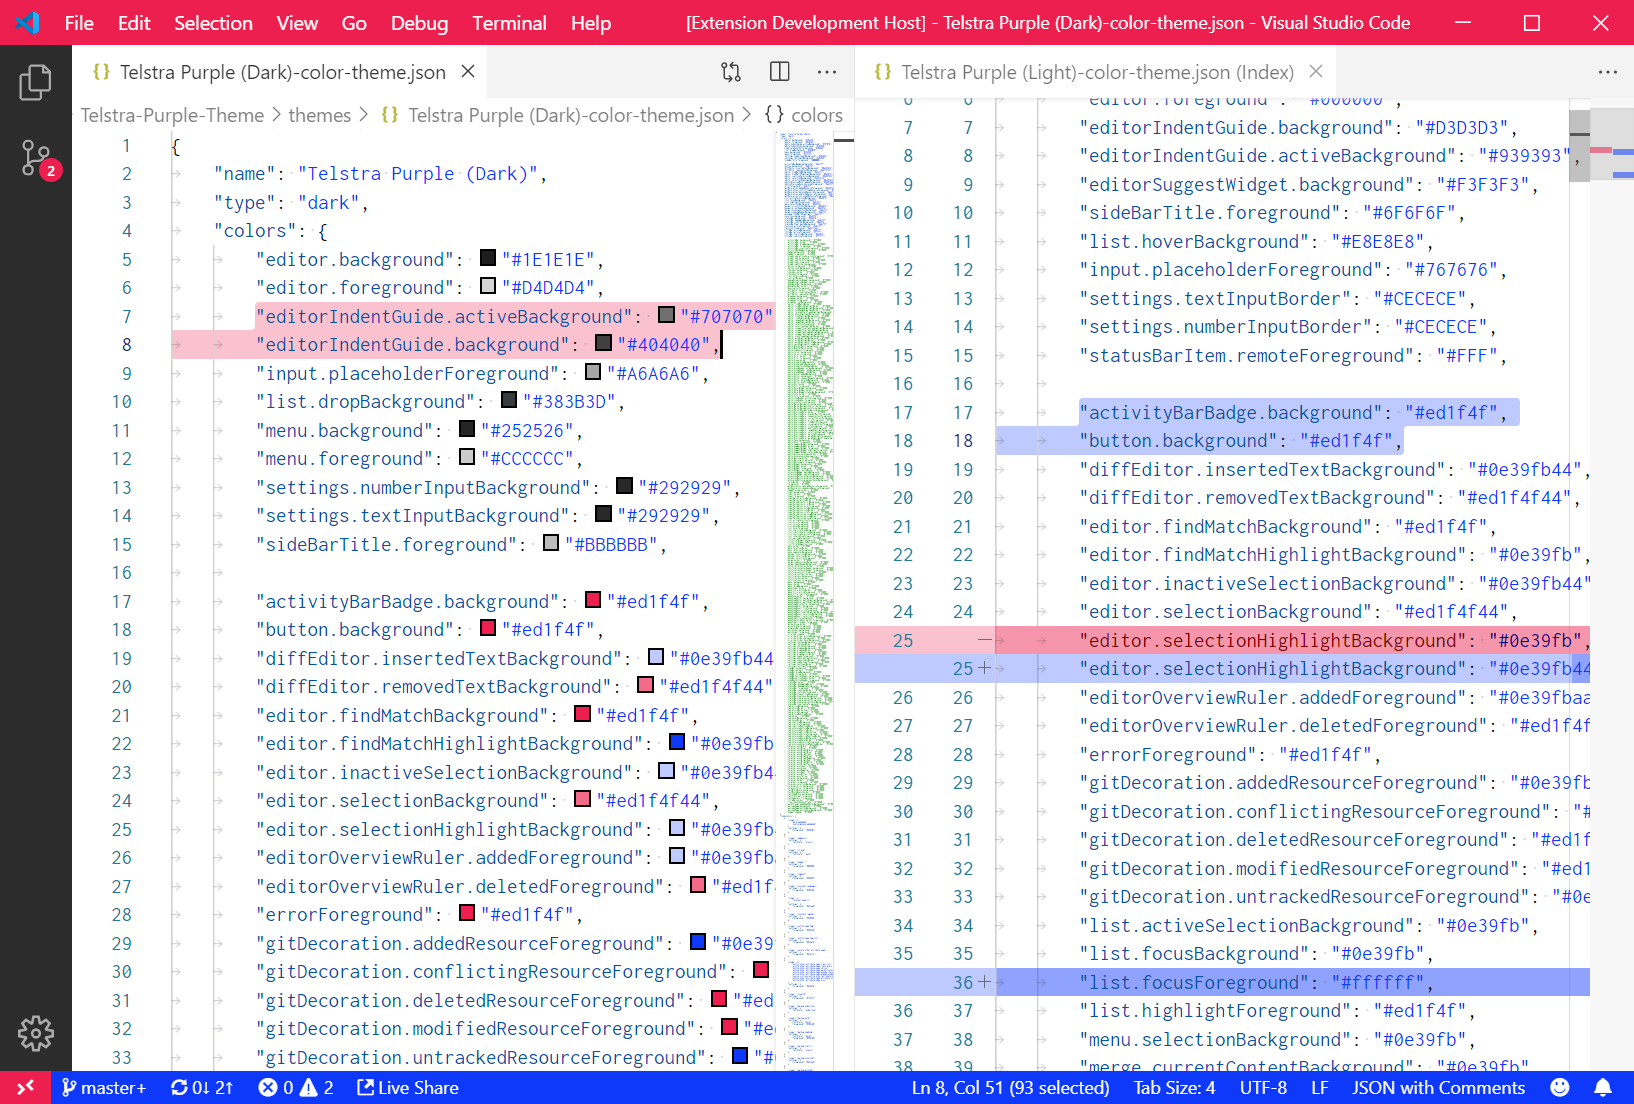Open the Manage gear menu

coord(35,1033)
